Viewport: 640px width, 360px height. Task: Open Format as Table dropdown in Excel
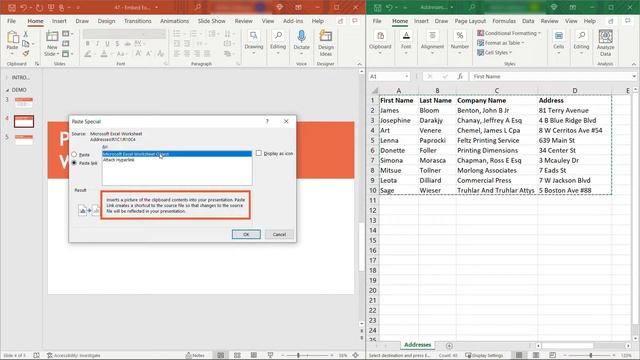(x=501, y=43)
